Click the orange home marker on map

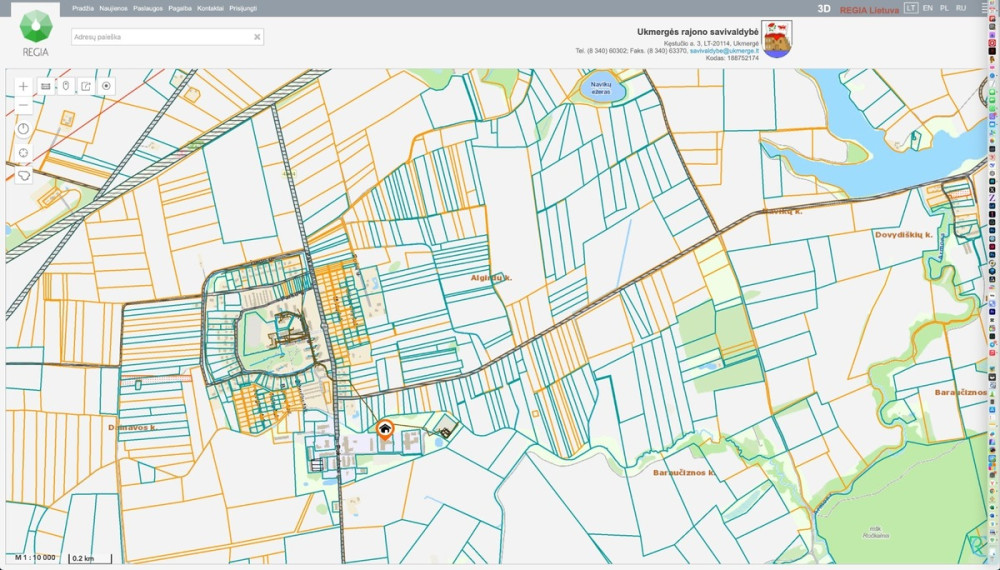[x=385, y=430]
